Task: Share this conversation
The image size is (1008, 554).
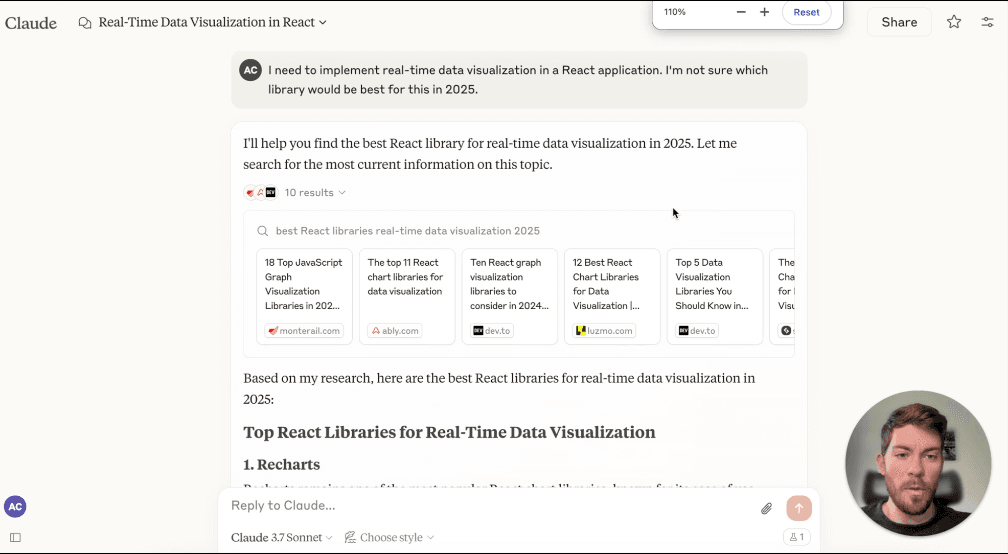Action: pyautogui.click(x=899, y=22)
